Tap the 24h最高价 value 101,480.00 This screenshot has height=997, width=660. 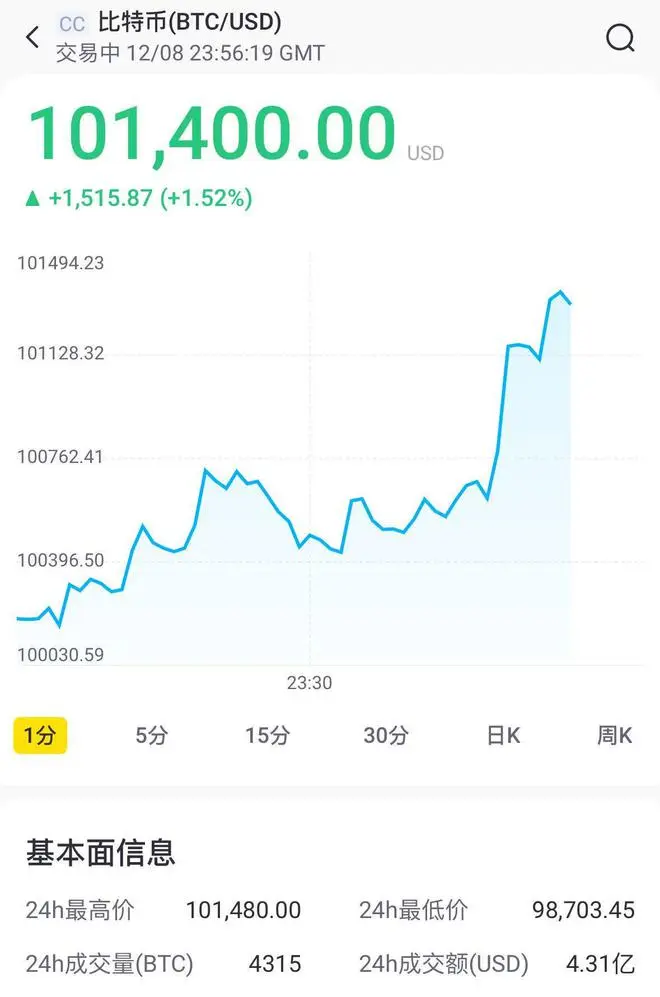(x=243, y=910)
